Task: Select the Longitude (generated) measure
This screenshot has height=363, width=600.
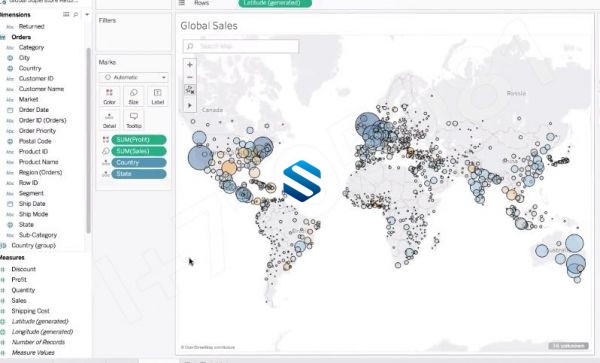Action: (42, 332)
